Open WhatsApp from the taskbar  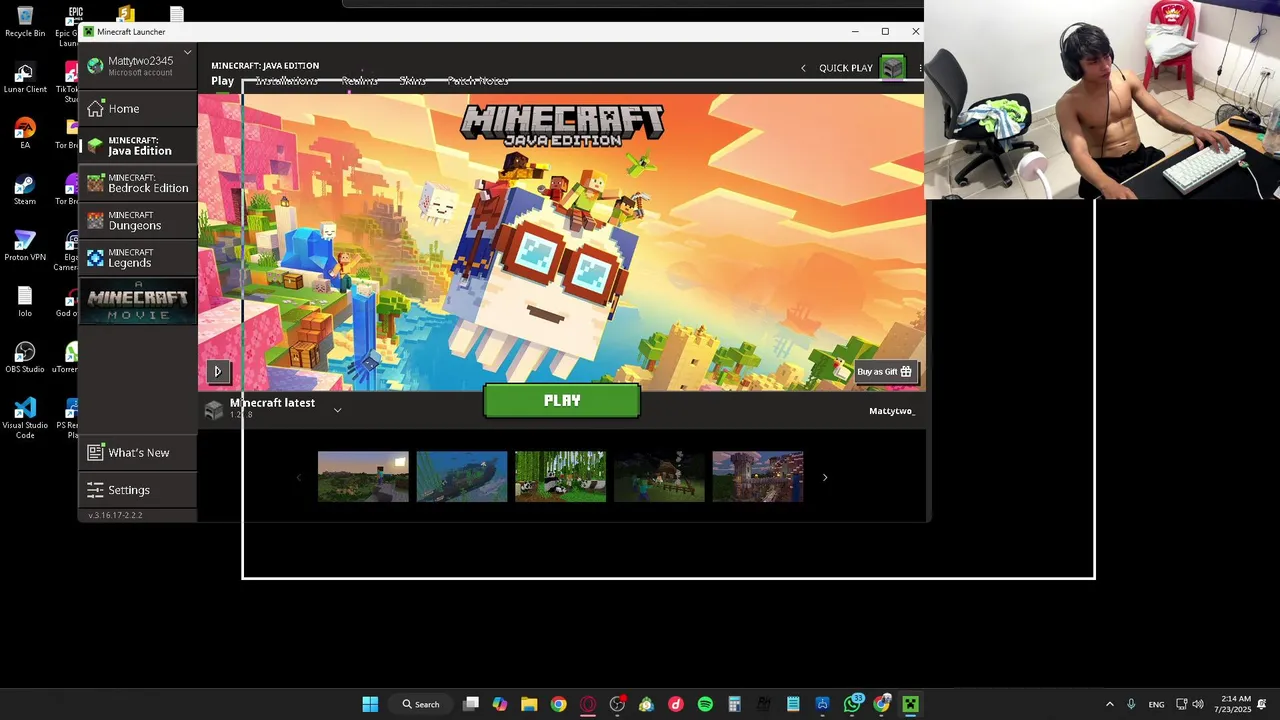point(852,704)
